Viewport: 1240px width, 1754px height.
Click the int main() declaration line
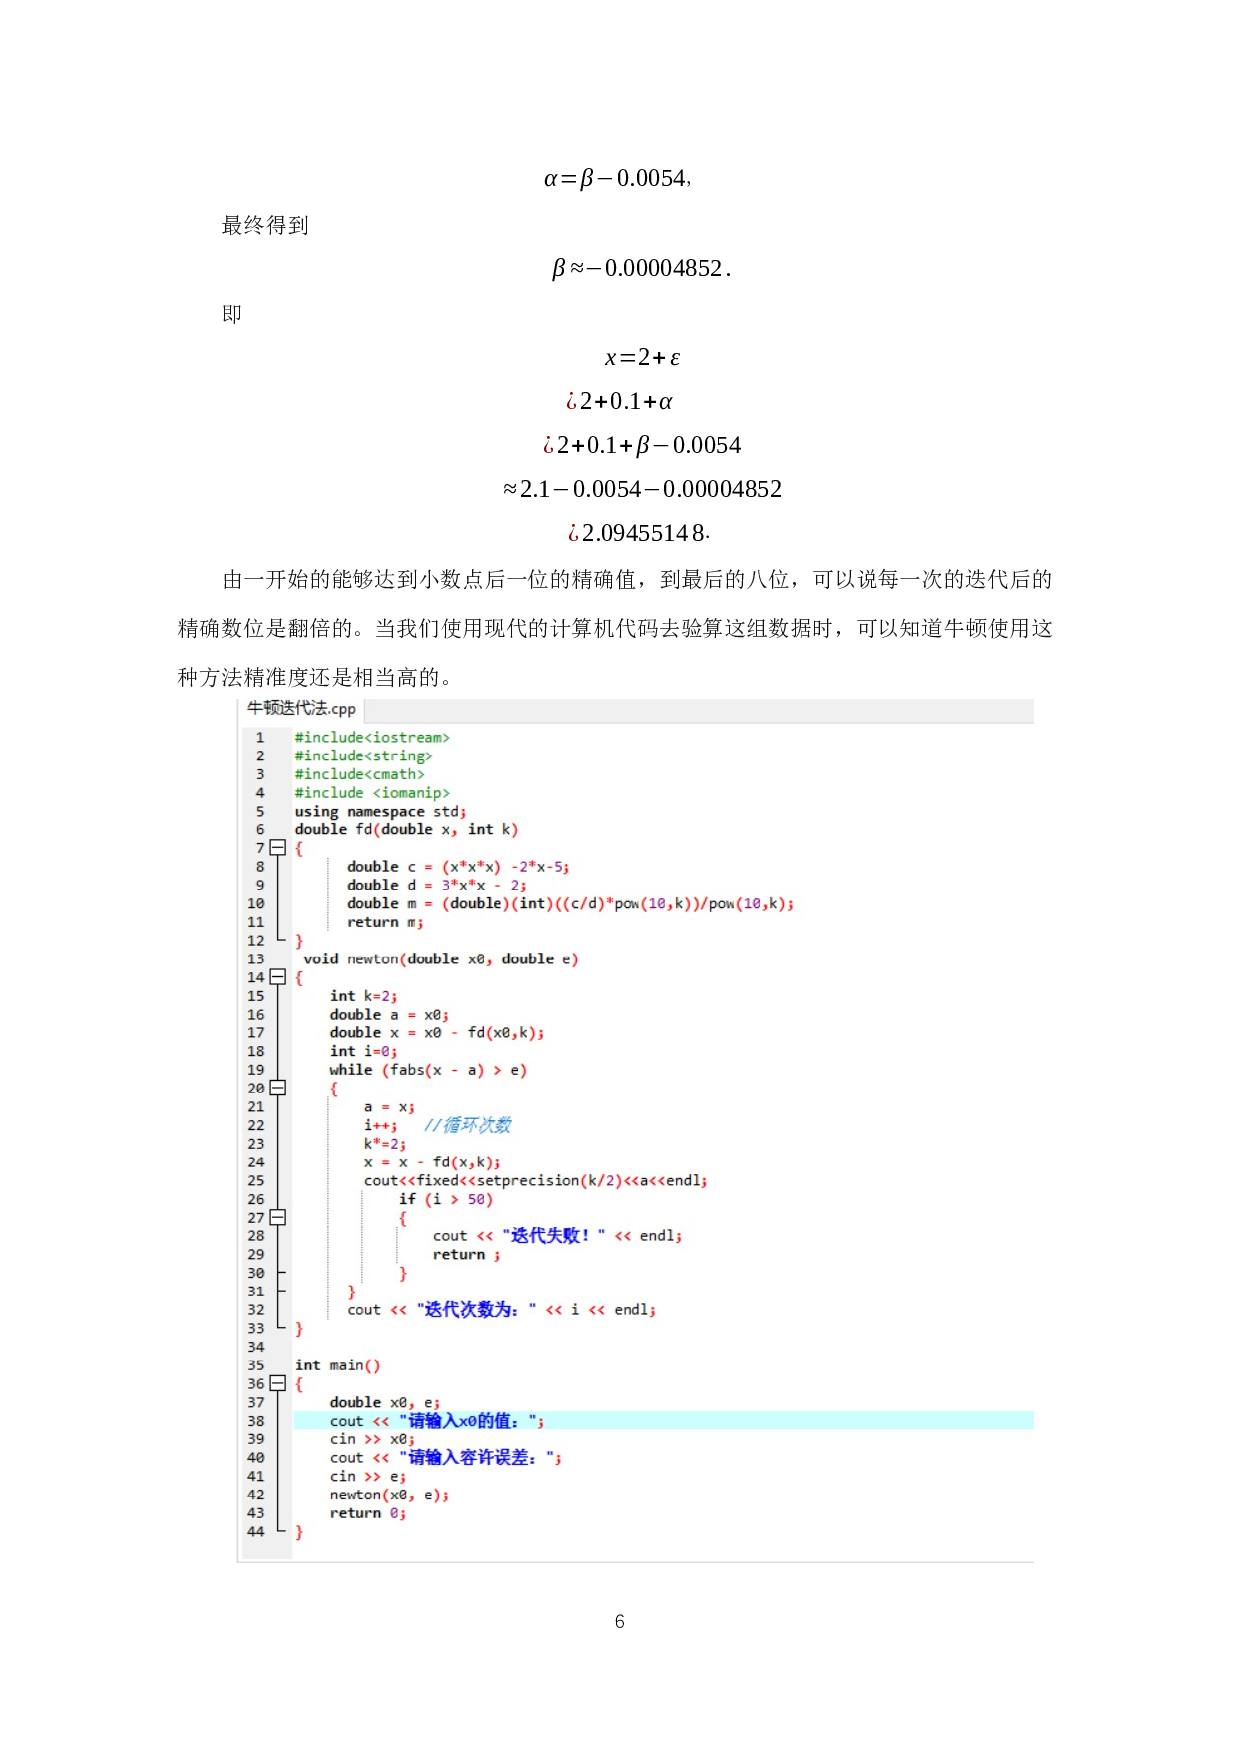[337, 1365]
